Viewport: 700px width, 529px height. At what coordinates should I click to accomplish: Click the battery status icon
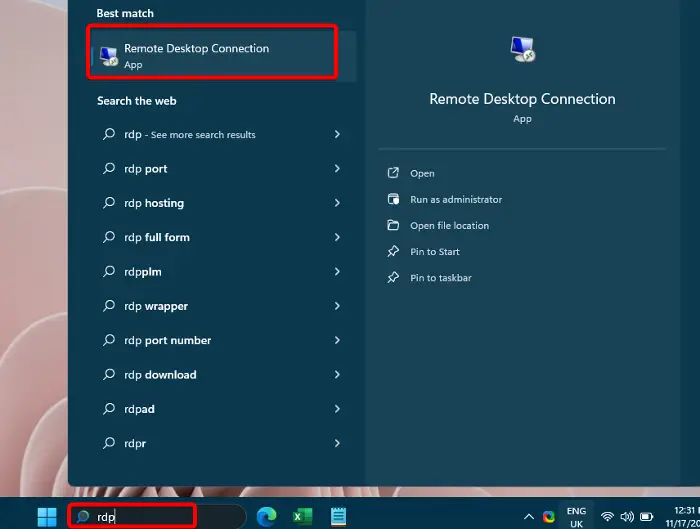[x=646, y=517]
